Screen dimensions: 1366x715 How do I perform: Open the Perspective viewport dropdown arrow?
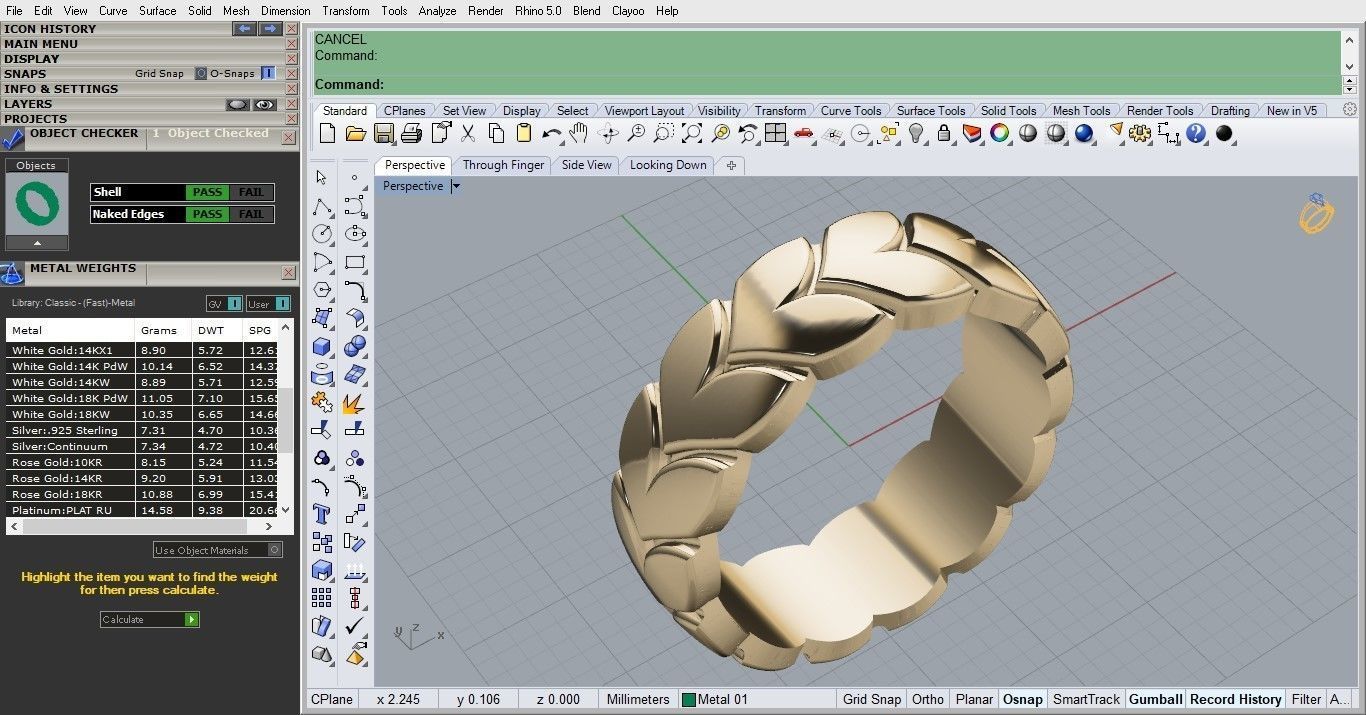pyautogui.click(x=456, y=186)
